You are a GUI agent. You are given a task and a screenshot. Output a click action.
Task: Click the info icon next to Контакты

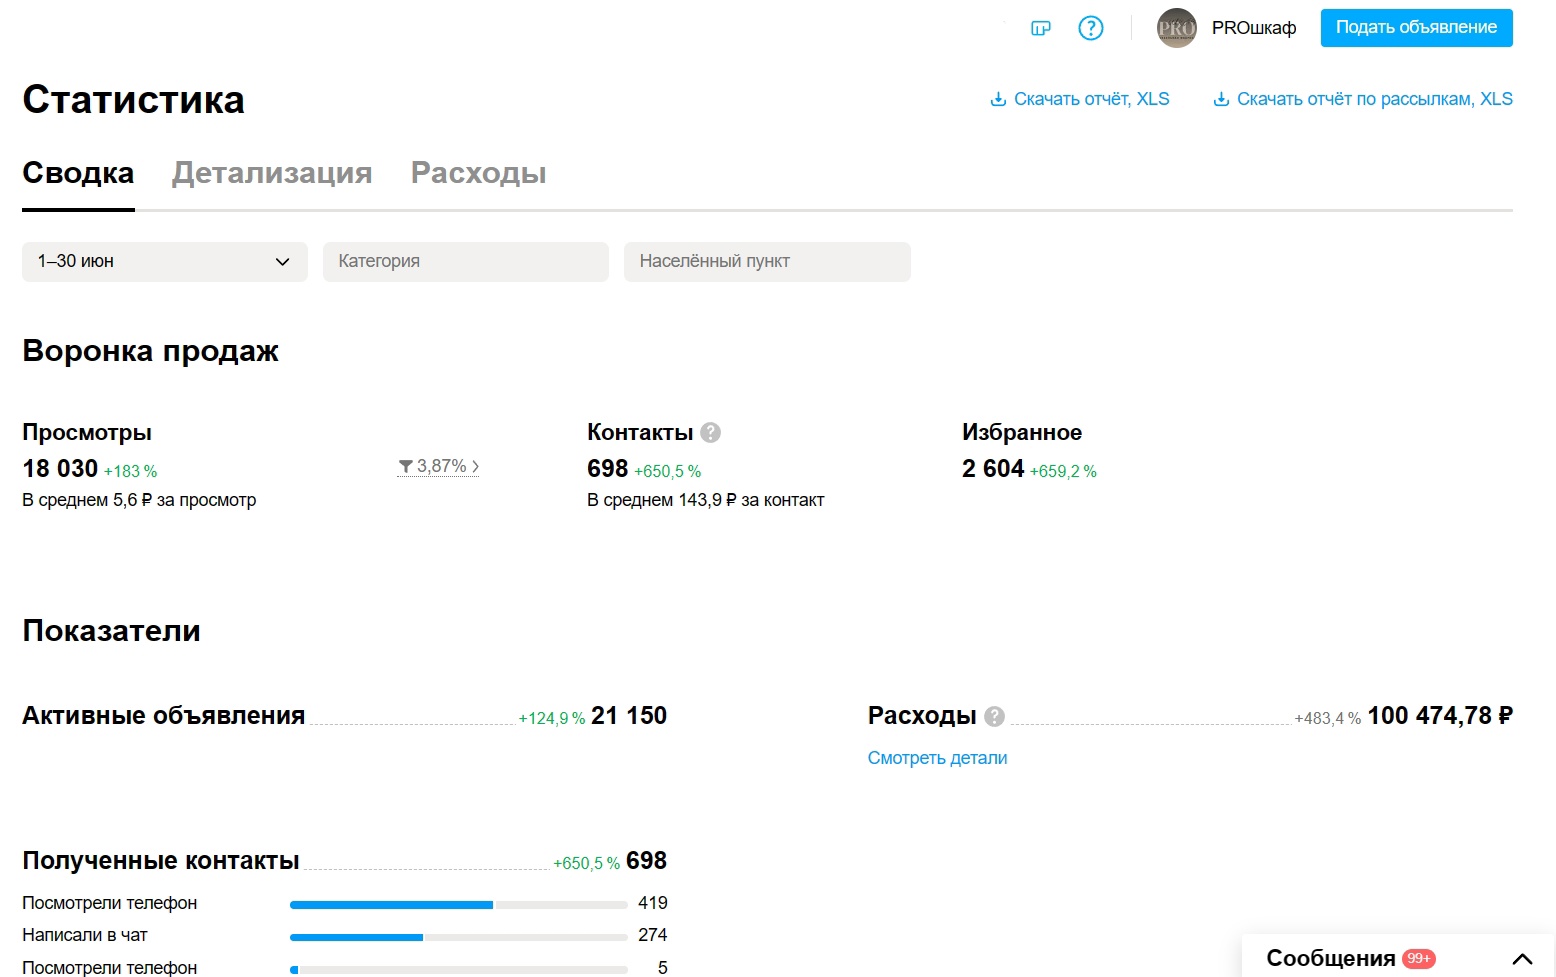pos(711,433)
